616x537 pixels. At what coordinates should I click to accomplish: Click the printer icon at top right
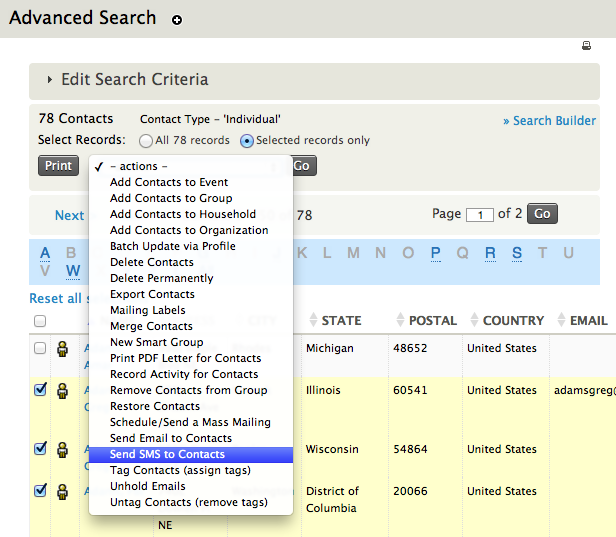coord(587,46)
